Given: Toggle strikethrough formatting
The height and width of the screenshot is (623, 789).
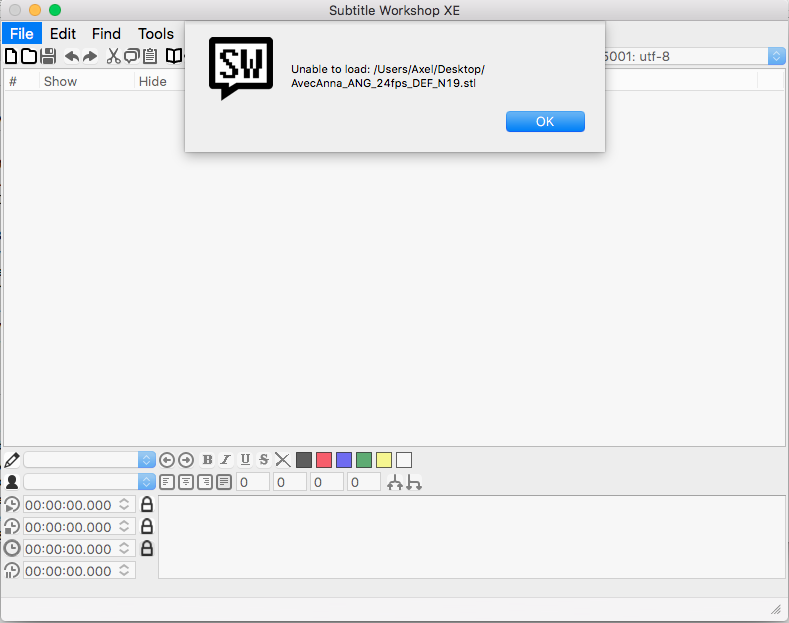Looking at the screenshot, I should (264, 460).
